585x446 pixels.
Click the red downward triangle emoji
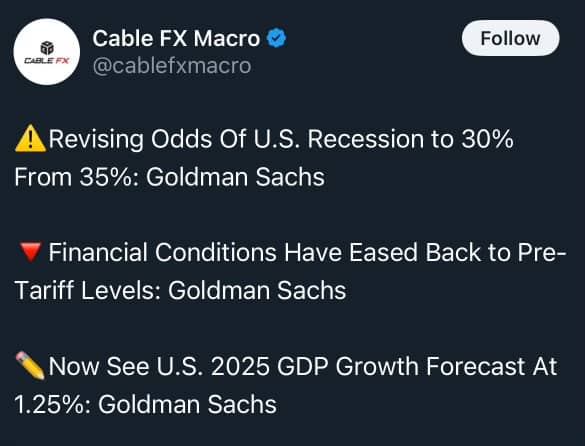(30, 252)
